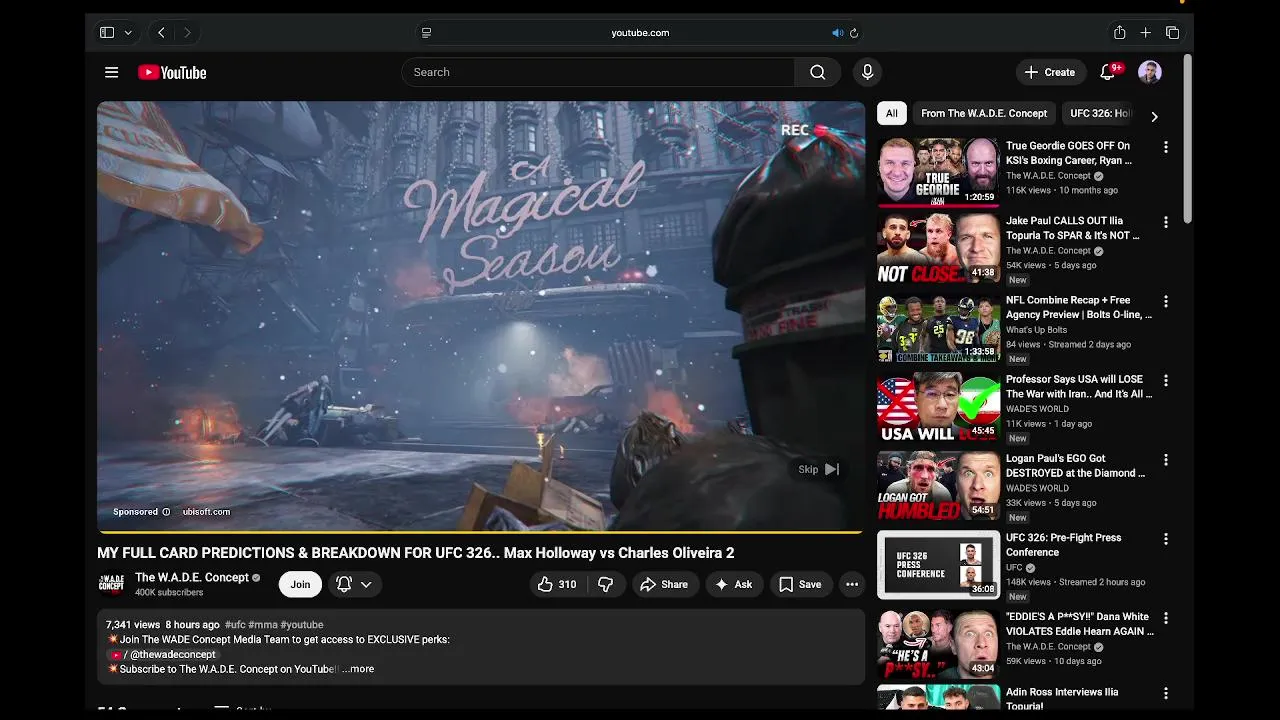Select the All filter chip
This screenshot has height=720, width=1280.
891,113
